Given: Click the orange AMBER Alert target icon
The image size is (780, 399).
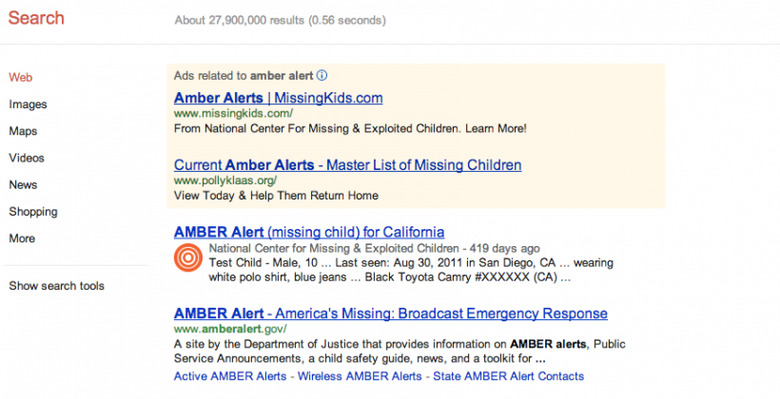Looking at the screenshot, I should pos(188,258).
